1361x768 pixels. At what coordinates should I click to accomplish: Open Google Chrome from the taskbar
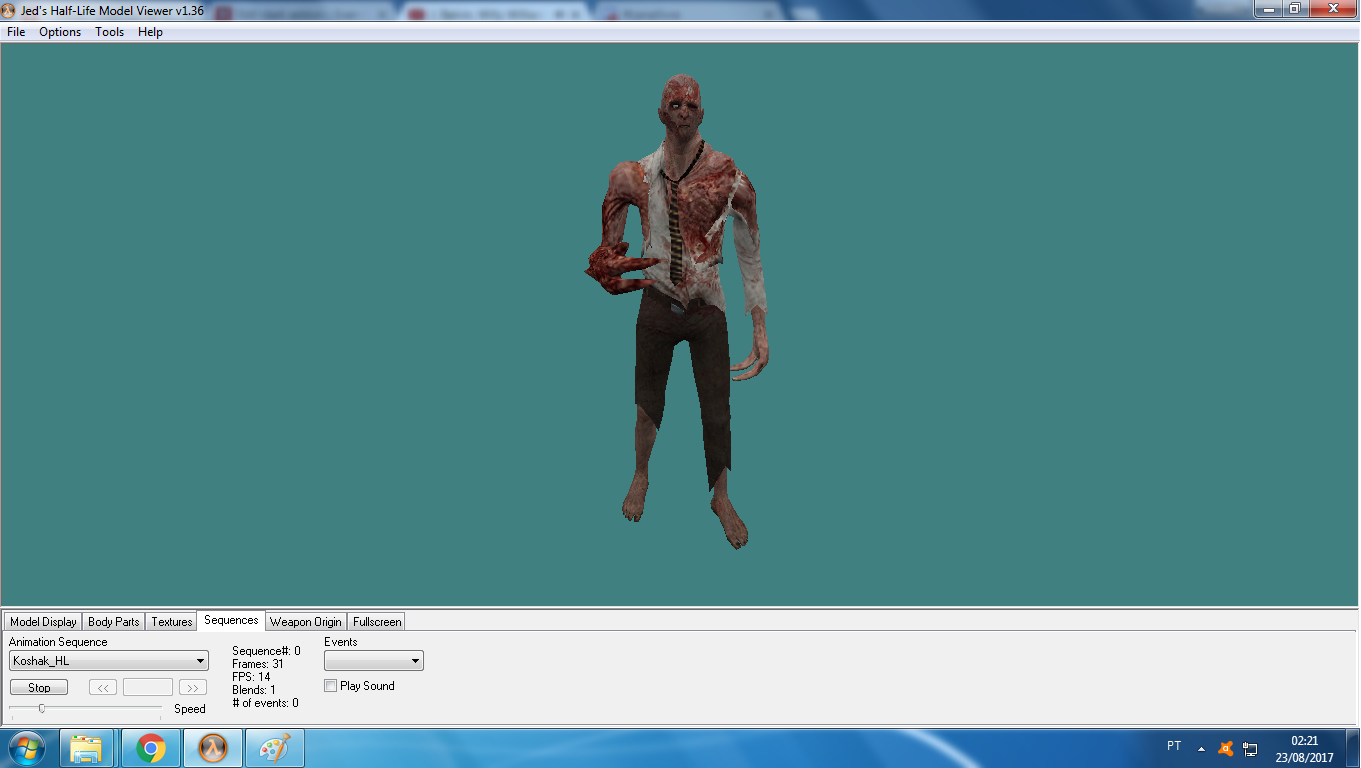point(151,748)
